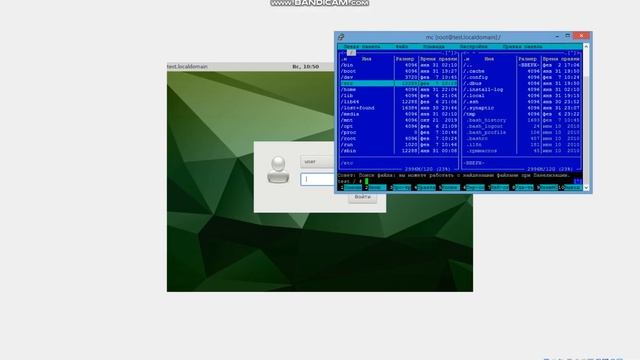Click the 3 Просмотр function key button
The width and height of the screenshot is (640, 360).
[x=400, y=187]
